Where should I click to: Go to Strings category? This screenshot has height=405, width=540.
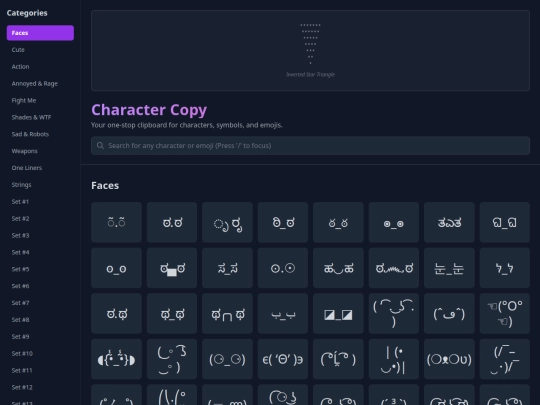(x=40, y=185)
